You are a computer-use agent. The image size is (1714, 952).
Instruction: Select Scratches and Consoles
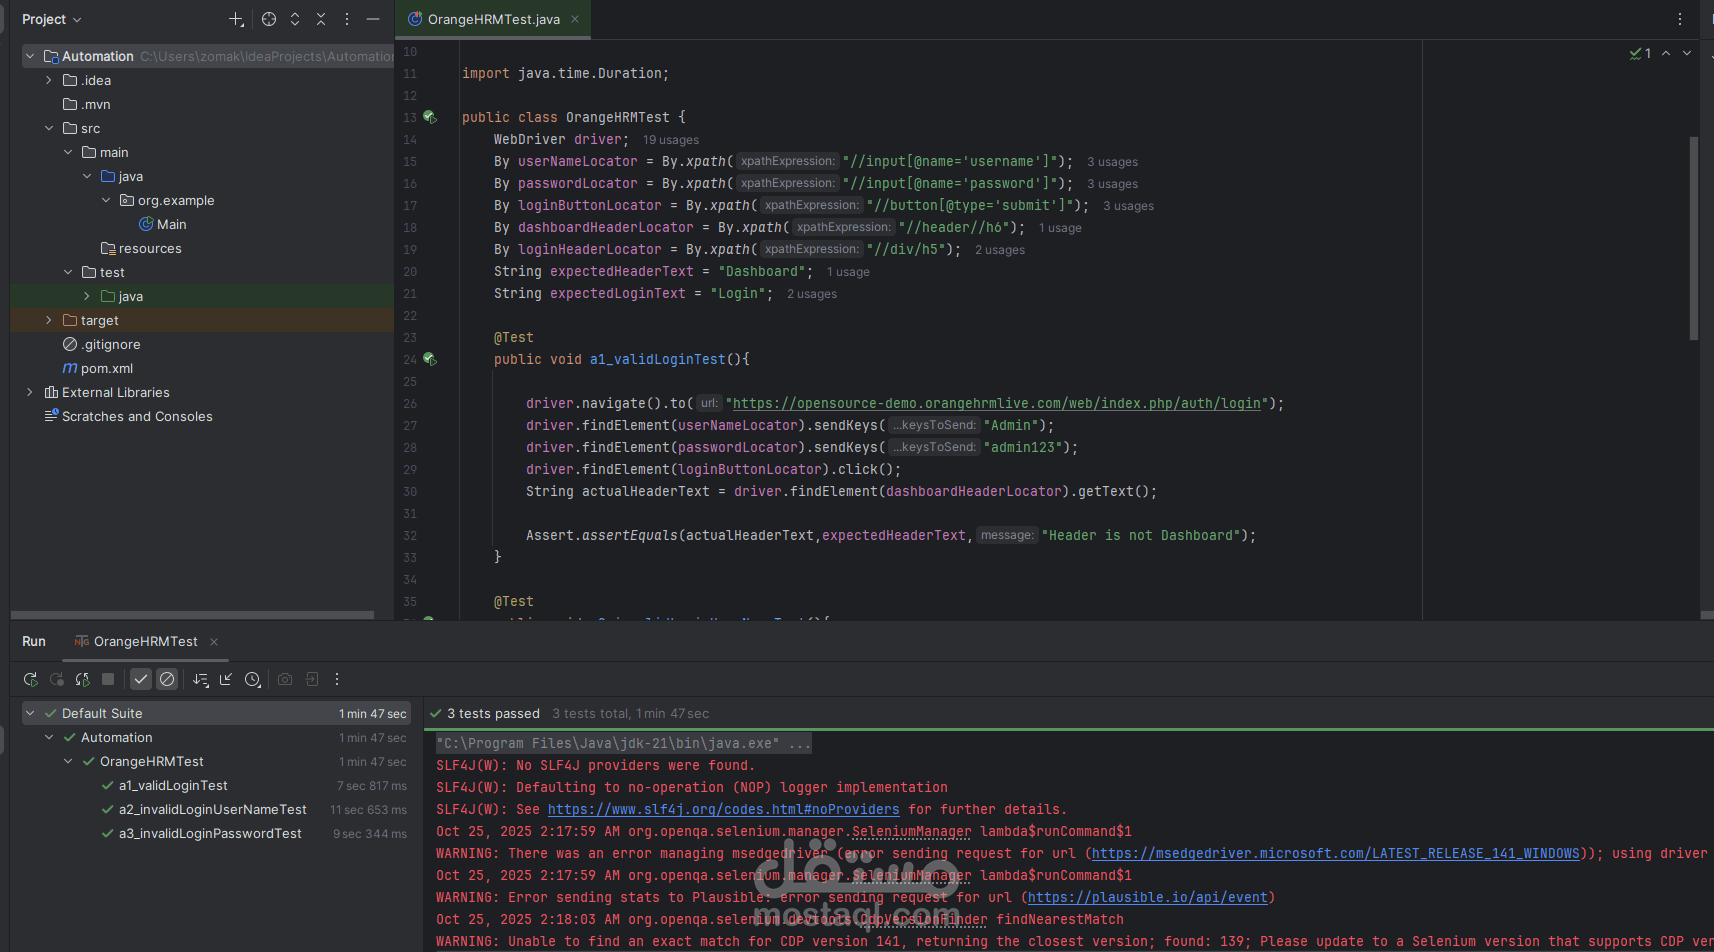(x=128, y=417)
